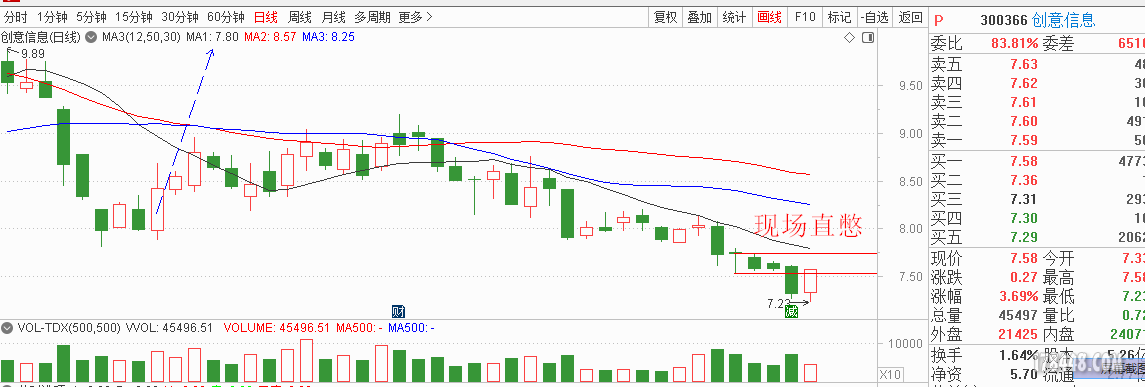This screenshot has width=1145, height=387.
Task: Open the 创意信息 stock name link
Action: (1067, 20)
